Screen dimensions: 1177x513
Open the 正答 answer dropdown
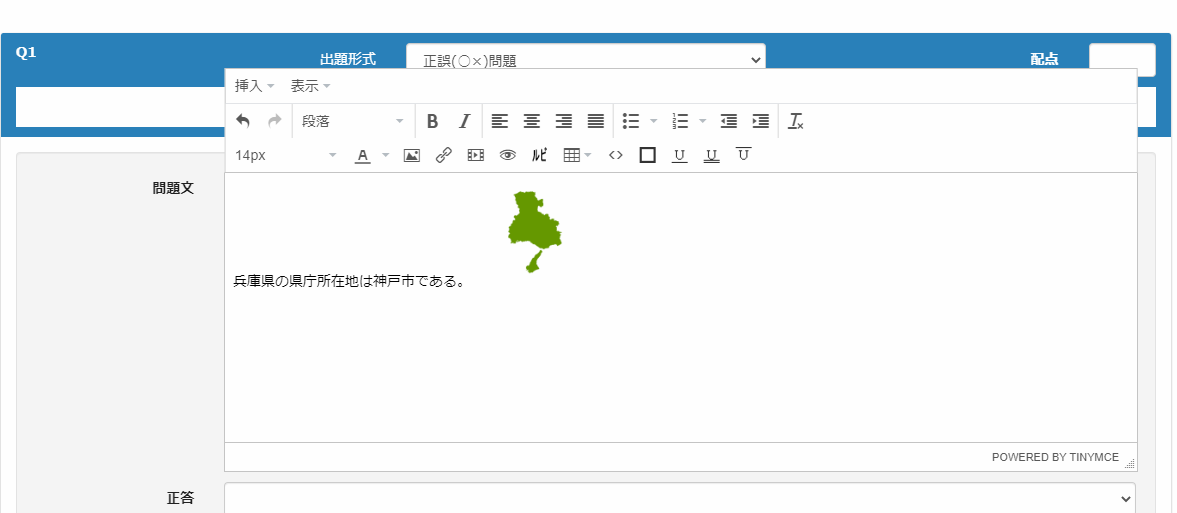click(680, 497)
